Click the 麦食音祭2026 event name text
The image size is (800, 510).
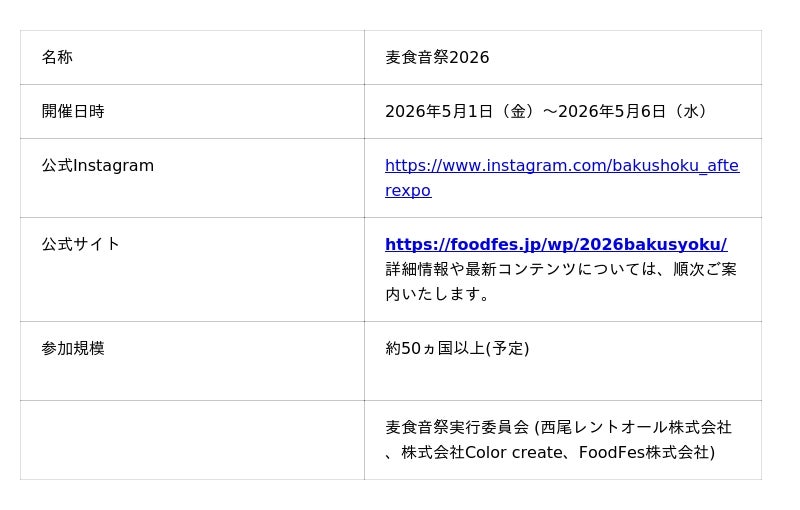click(x=437, y=58)
